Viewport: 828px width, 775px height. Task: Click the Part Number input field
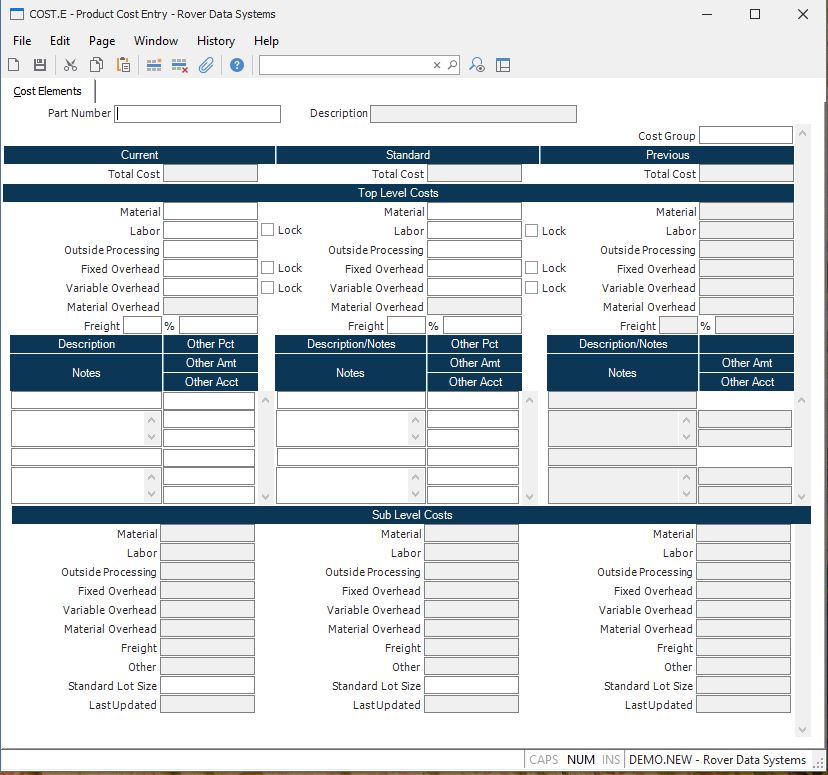(198, 114)
